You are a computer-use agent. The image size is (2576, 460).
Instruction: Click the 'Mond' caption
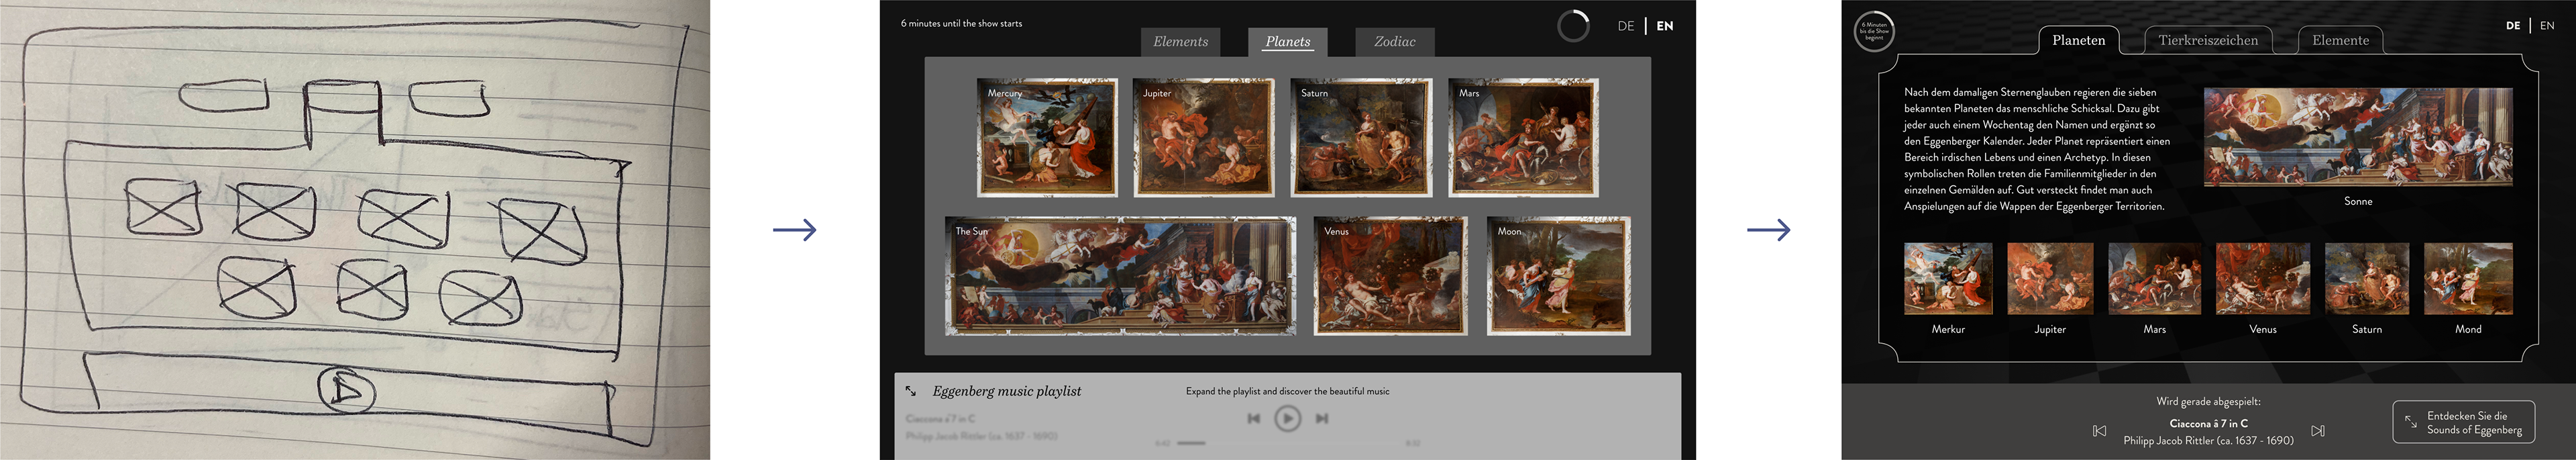pyautogui.click(x=2468, y=330)
